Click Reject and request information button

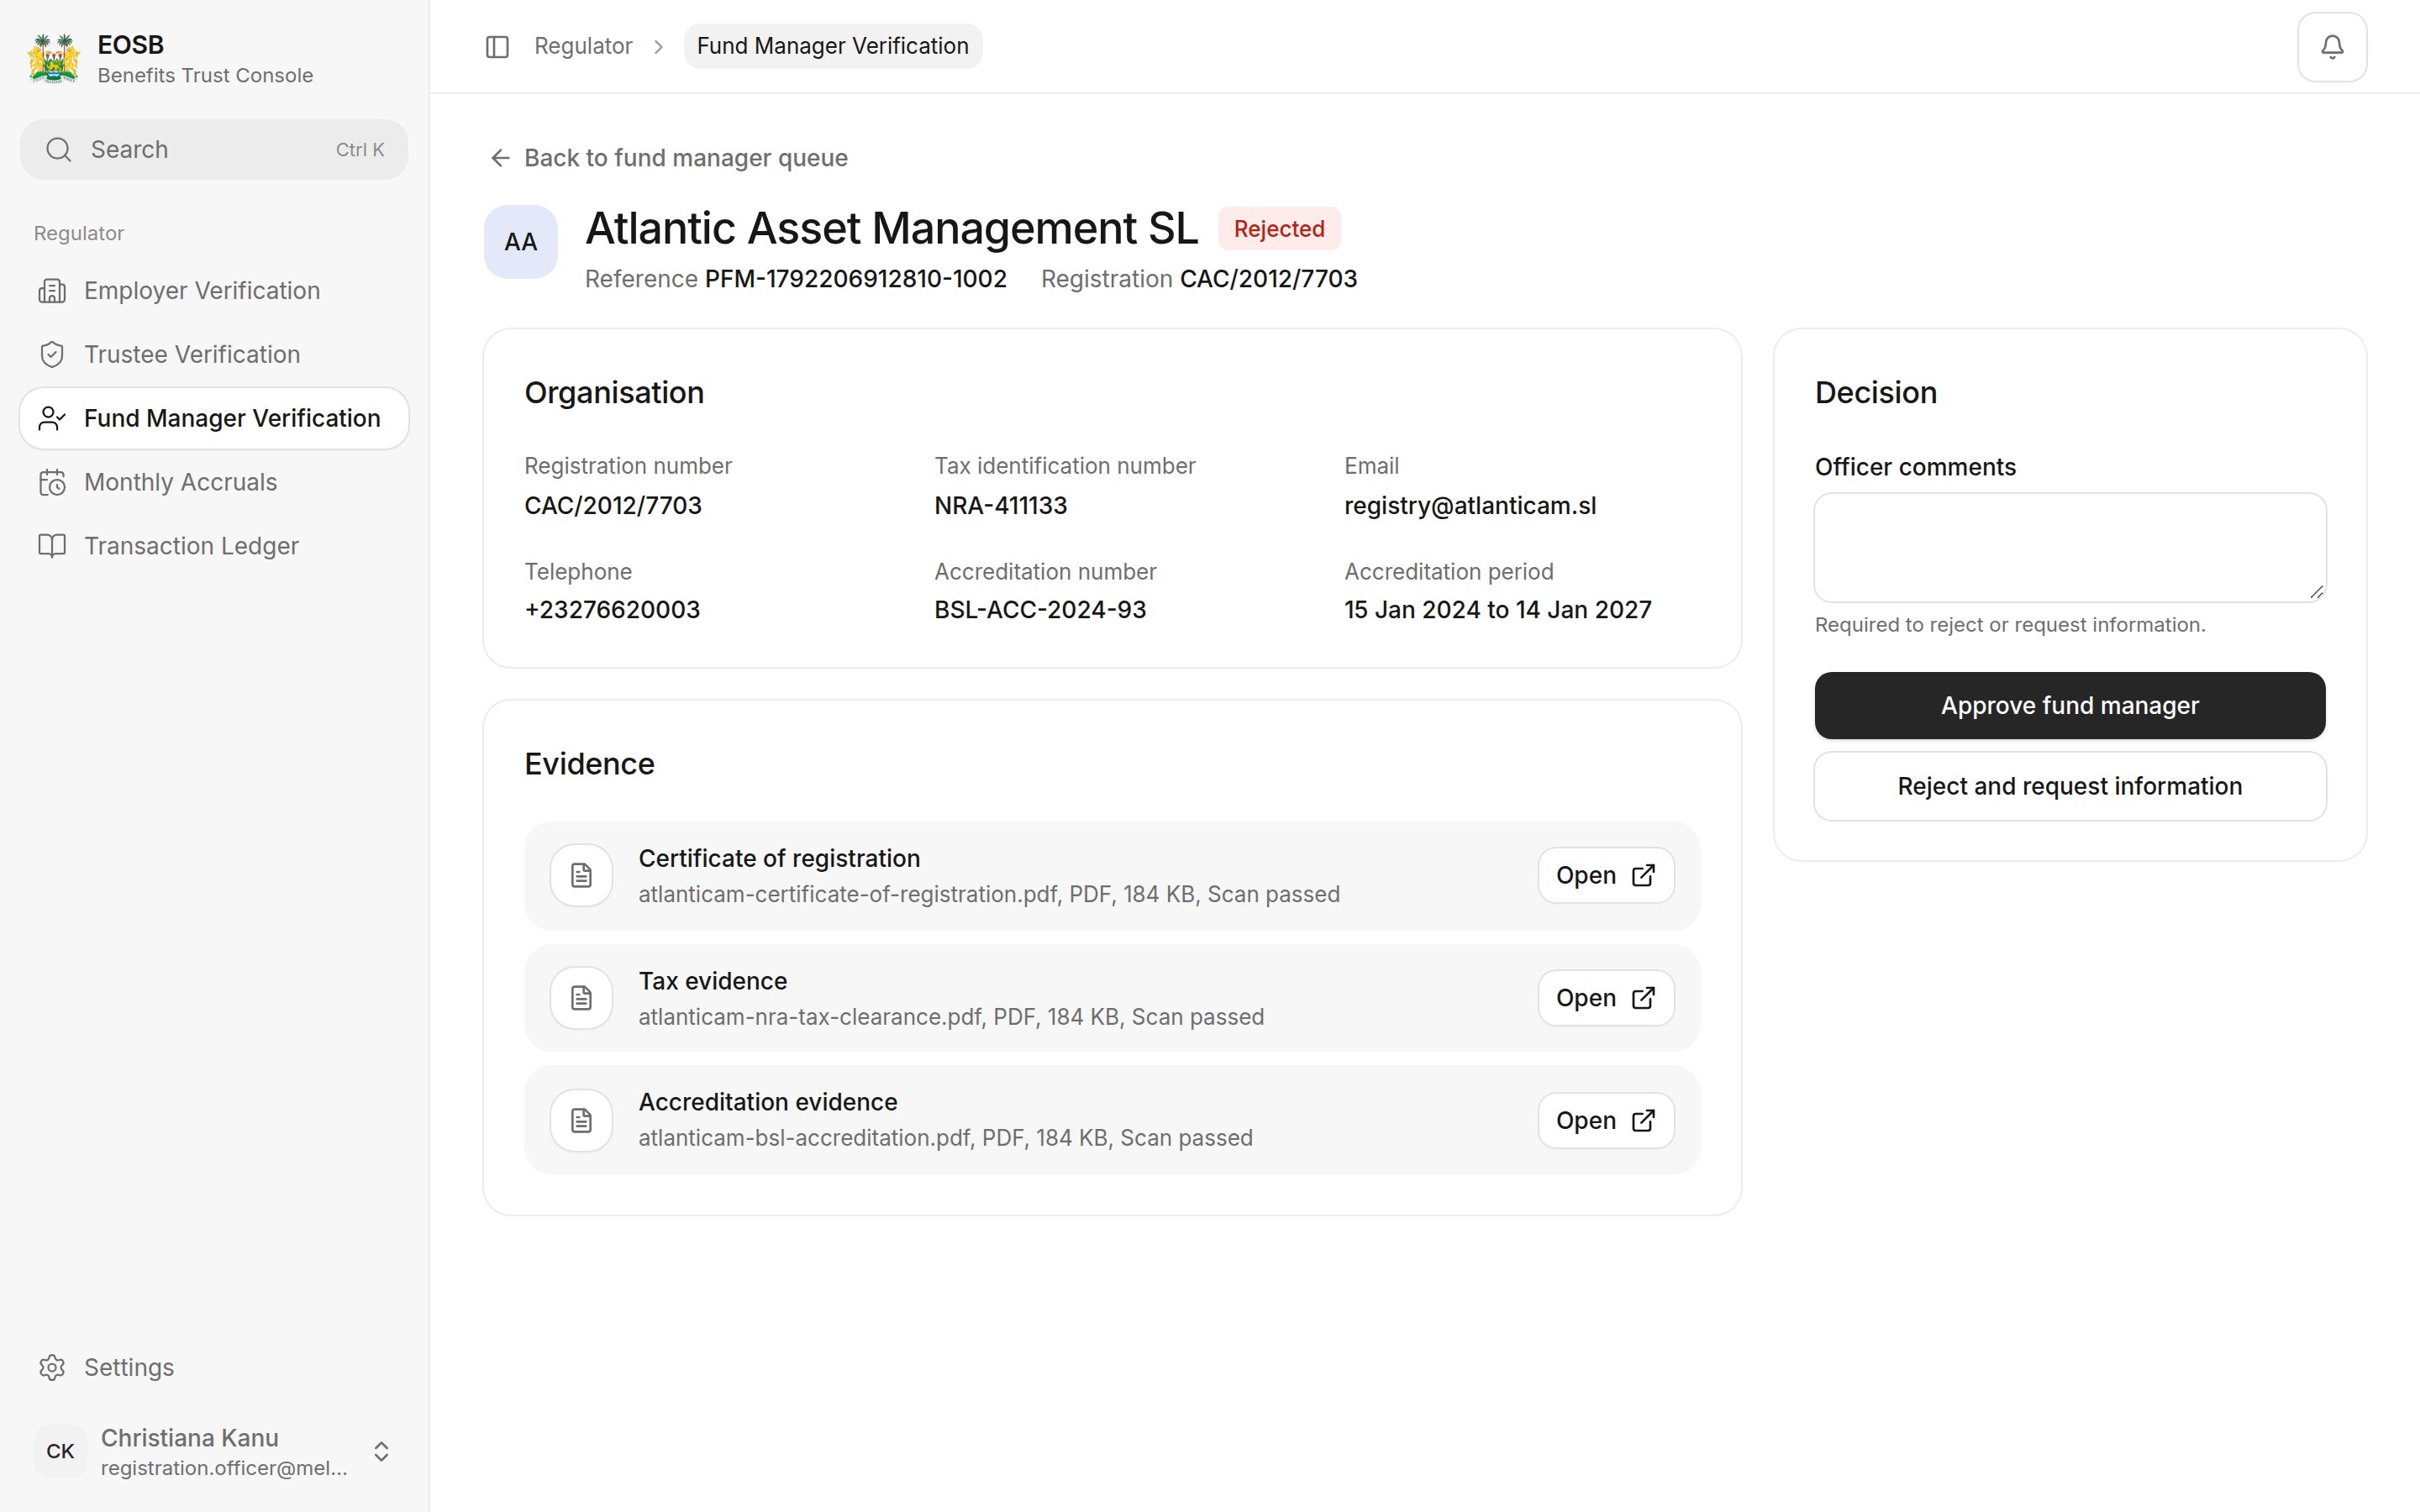pos(2070,787)
